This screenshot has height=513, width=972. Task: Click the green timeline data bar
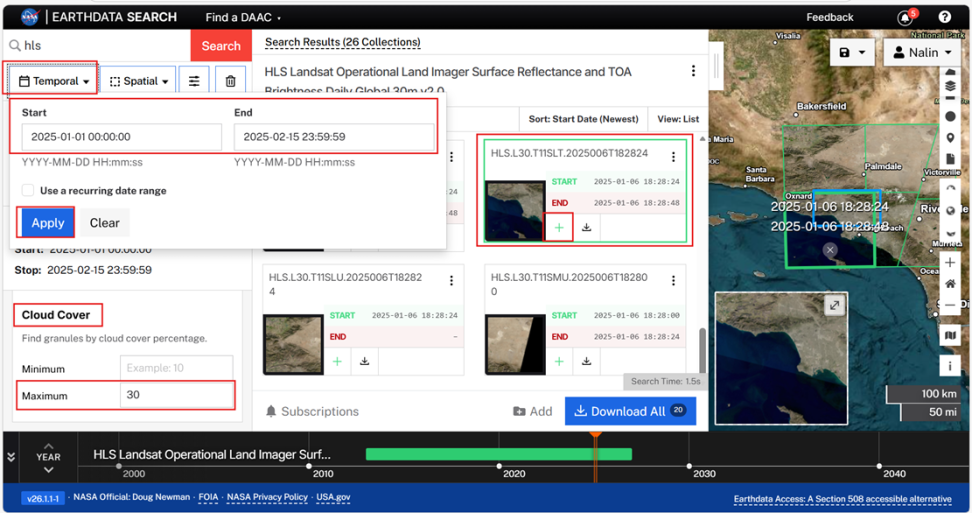498,454
